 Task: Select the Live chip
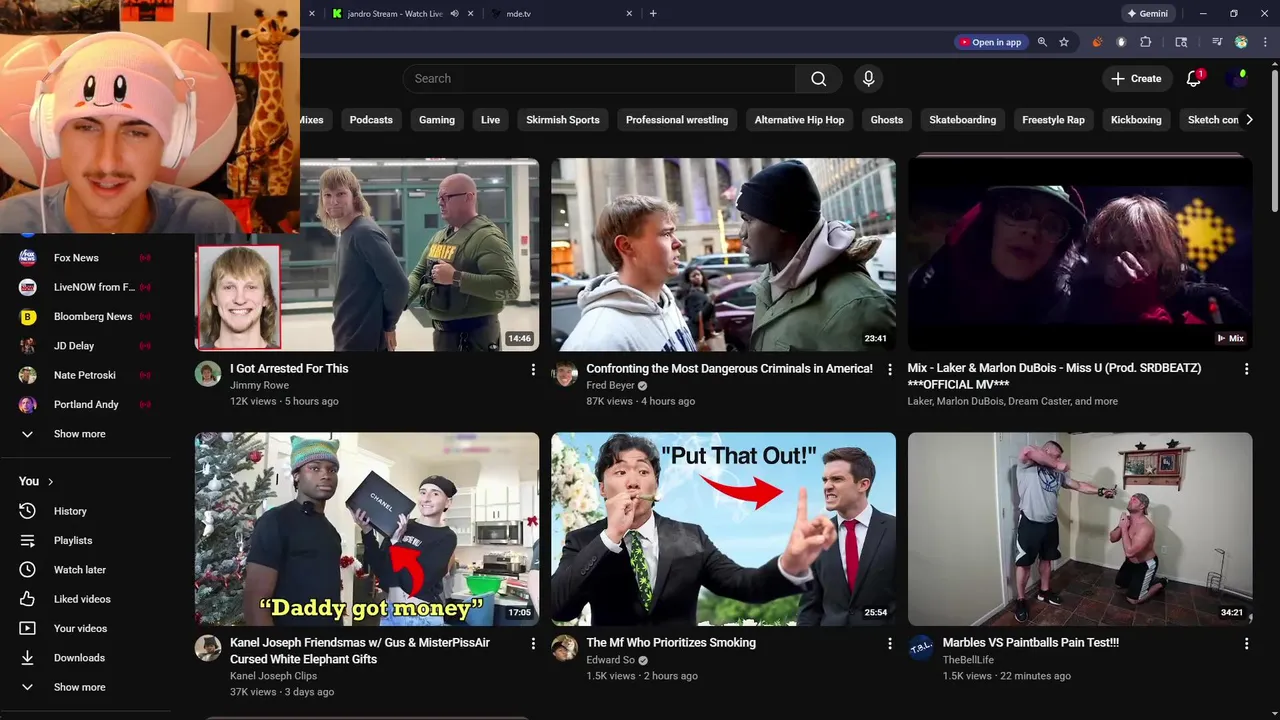pos(490,120)
